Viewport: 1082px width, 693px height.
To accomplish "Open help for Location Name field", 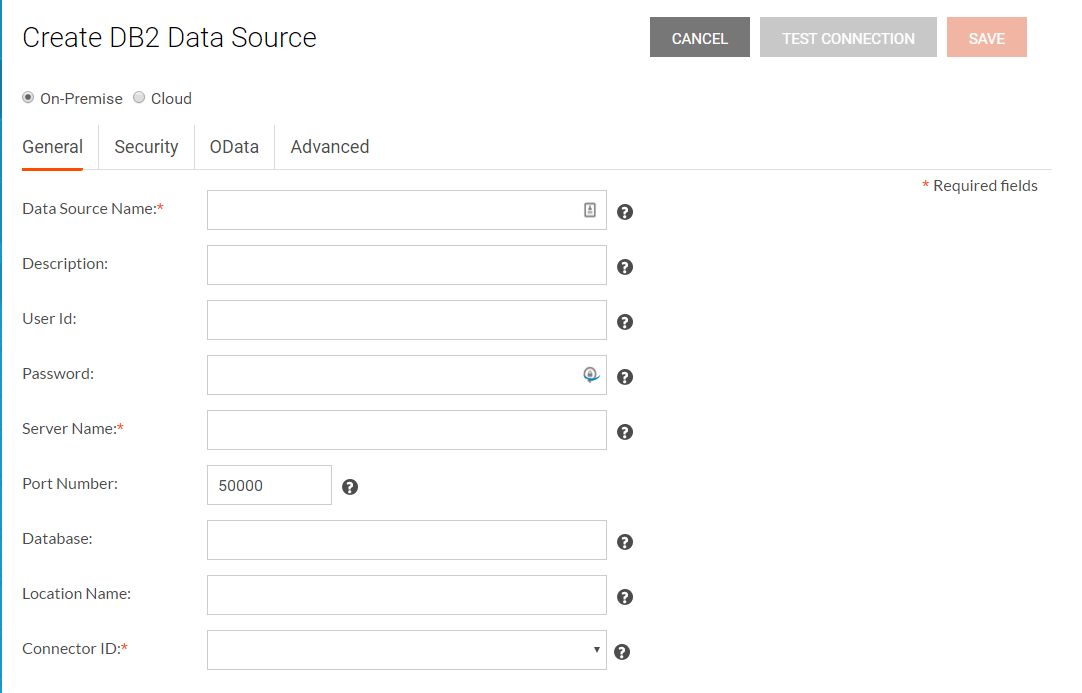I will (x=624, y=597).
